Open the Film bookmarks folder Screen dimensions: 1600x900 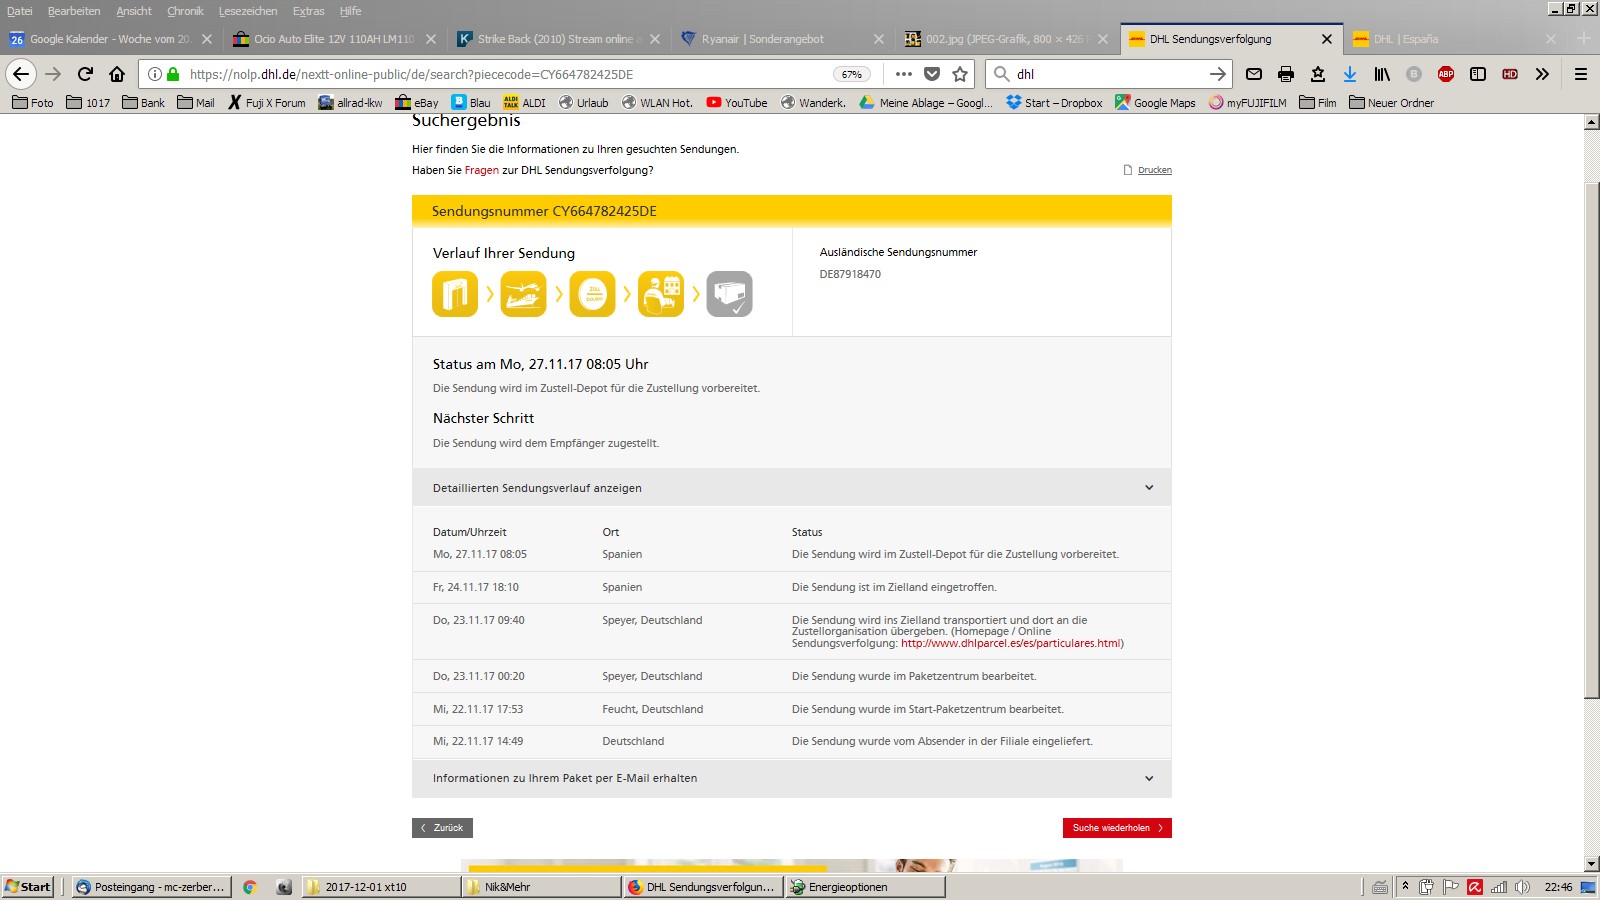click(1318, 103)
